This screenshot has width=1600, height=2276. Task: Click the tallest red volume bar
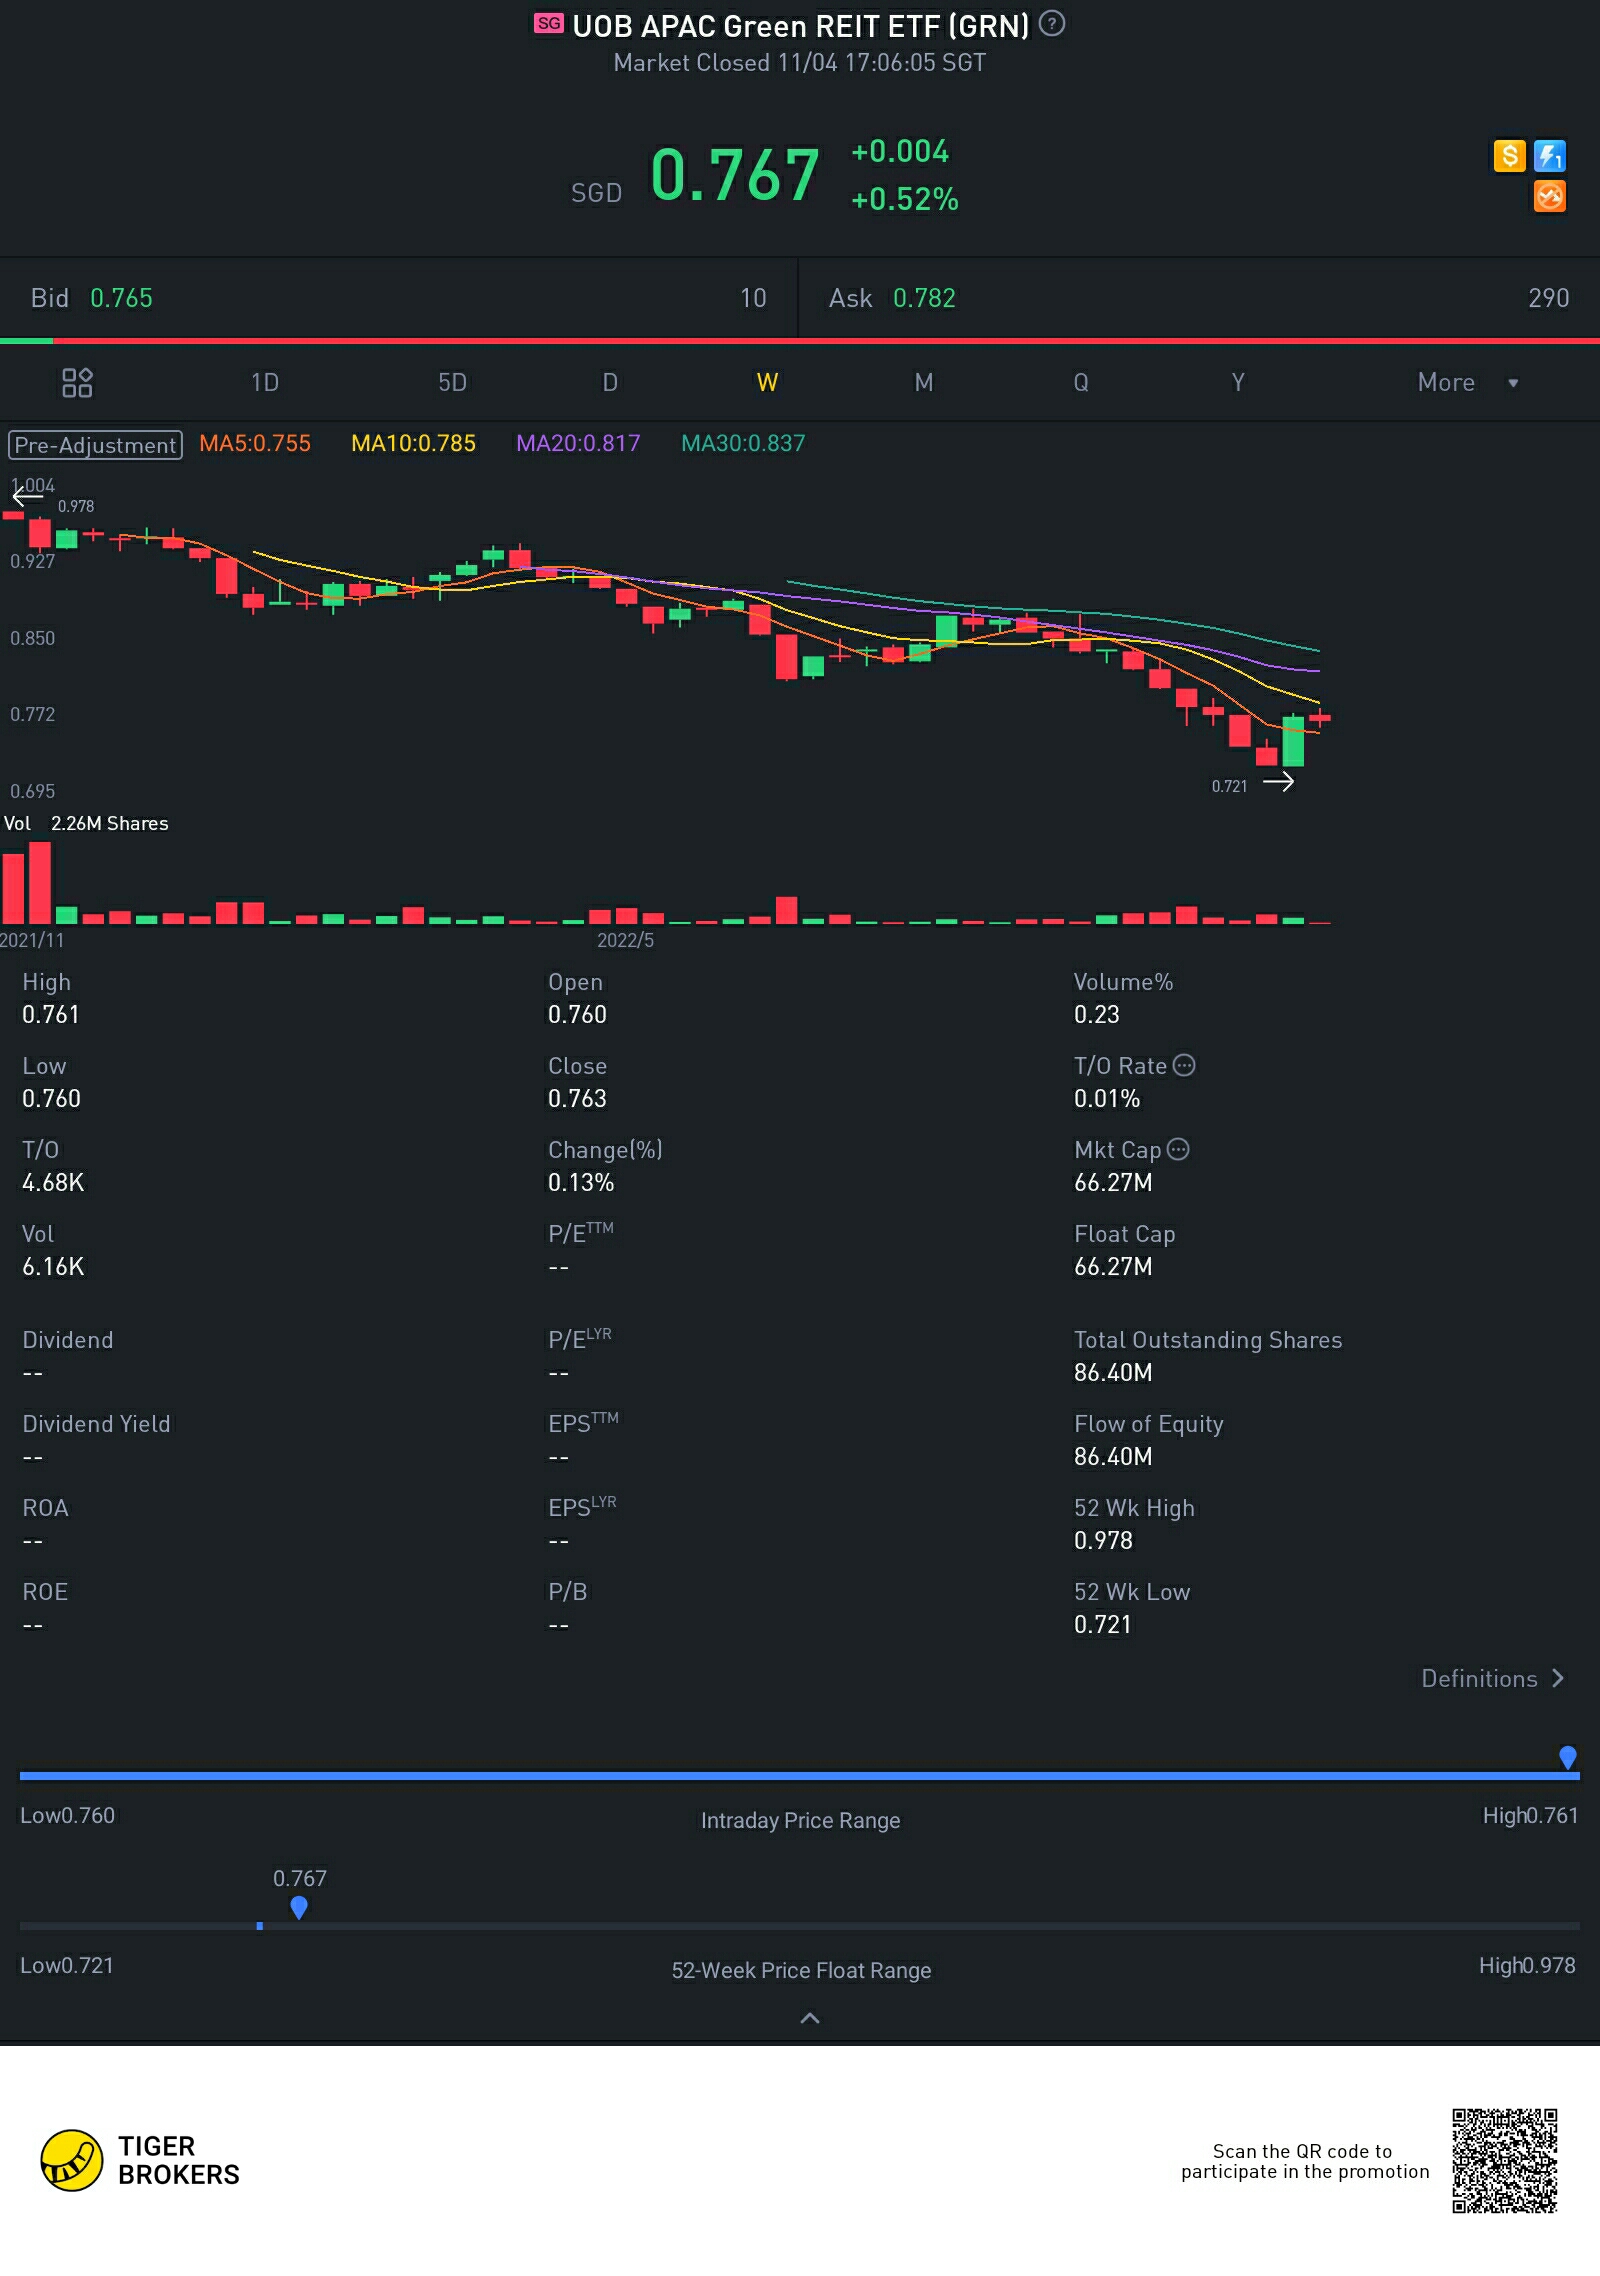click(40, 883)
